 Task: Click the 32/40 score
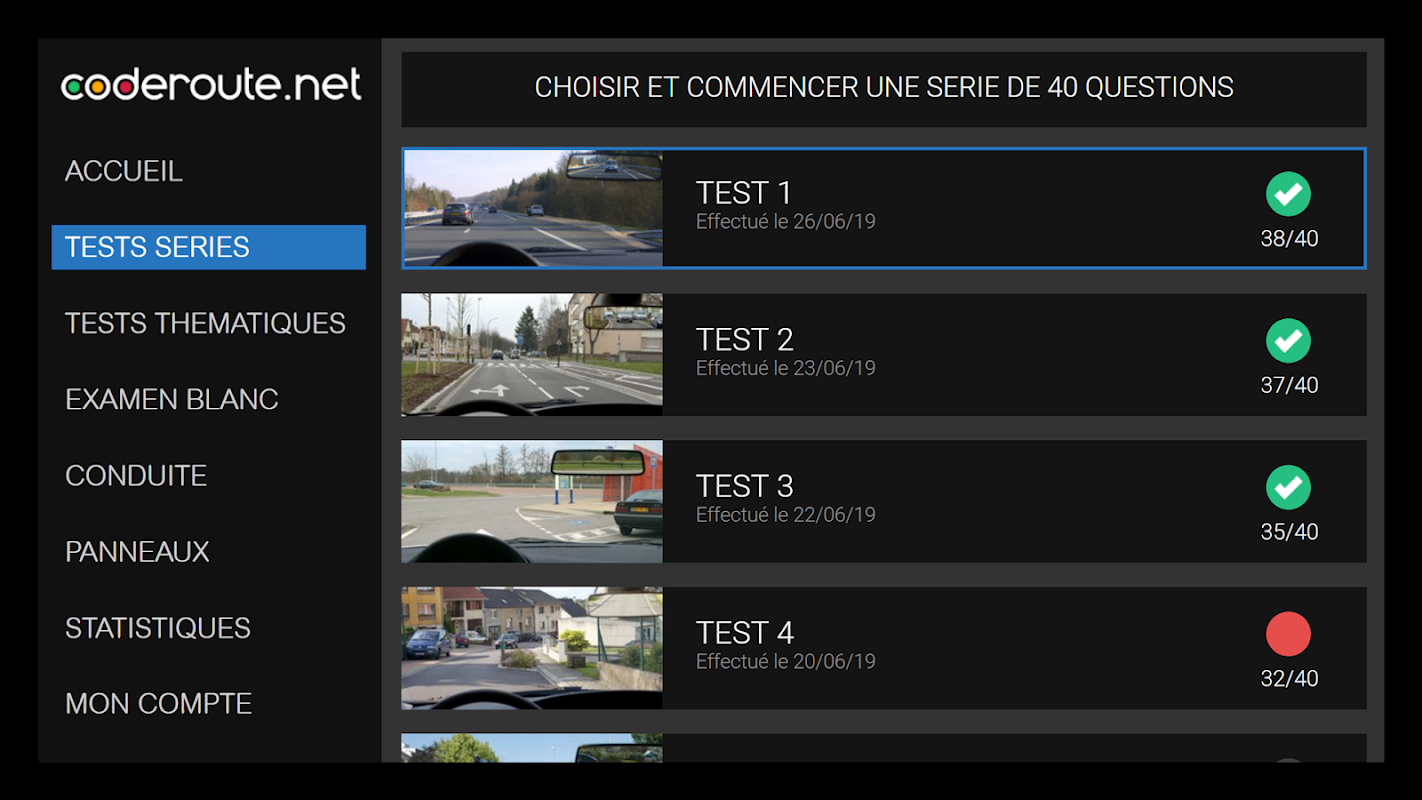[1289, 679]
